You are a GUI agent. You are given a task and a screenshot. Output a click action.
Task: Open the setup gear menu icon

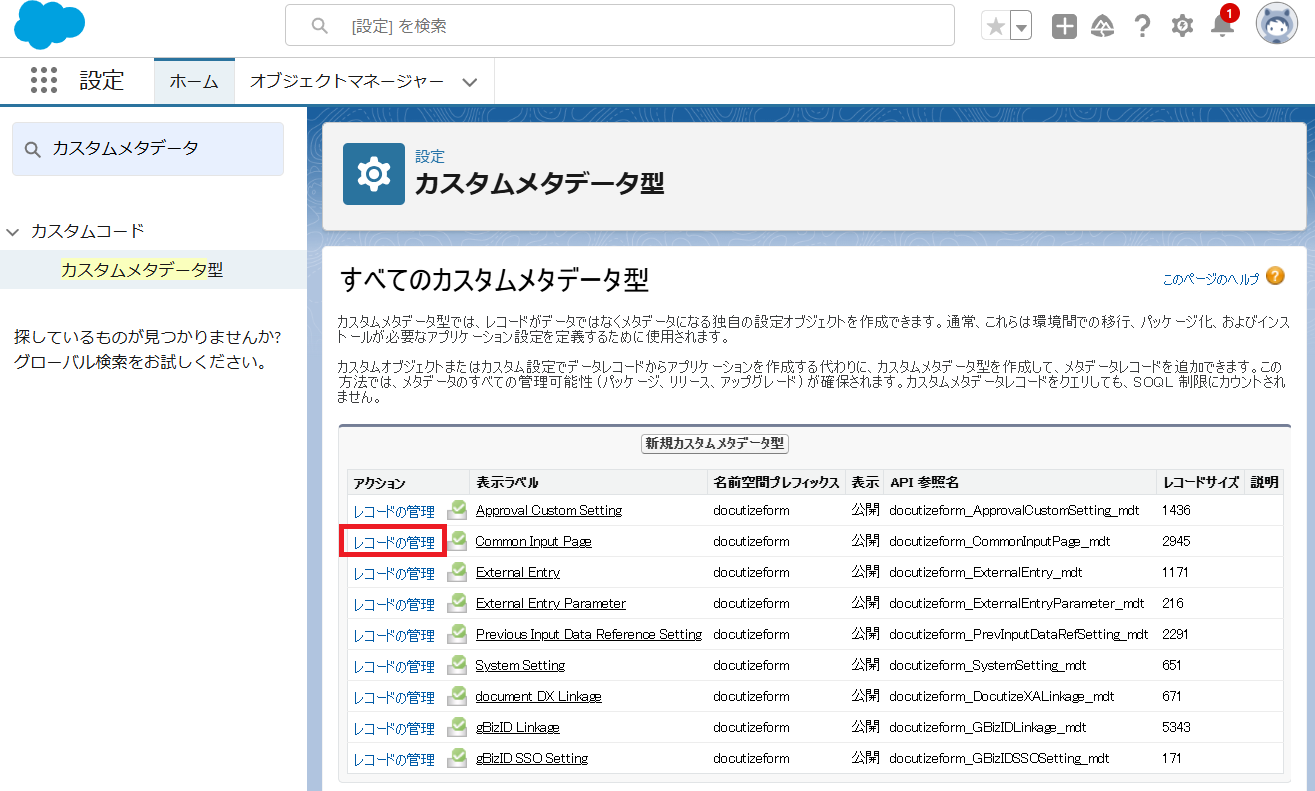tap(1182, 26)
